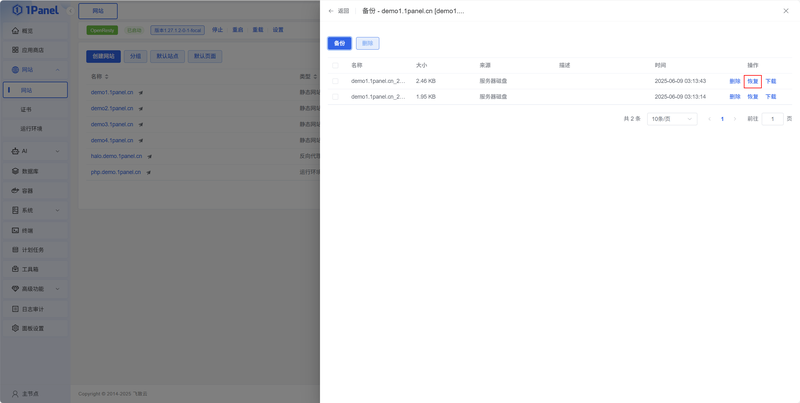Open the 日志审计 log audit icon
Viewport: 800px width, 403px height.
pos(15,309)
